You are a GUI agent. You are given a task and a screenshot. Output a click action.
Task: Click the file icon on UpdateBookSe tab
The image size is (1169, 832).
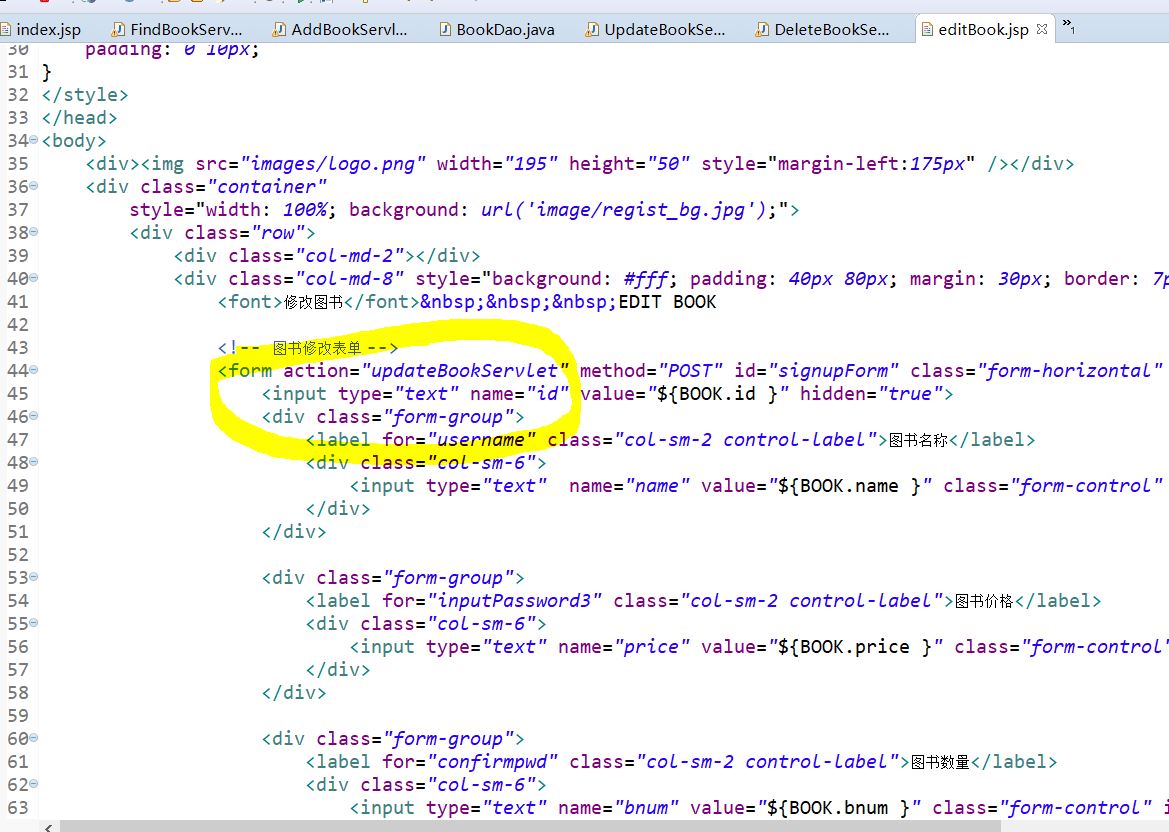tap(593, 29)
